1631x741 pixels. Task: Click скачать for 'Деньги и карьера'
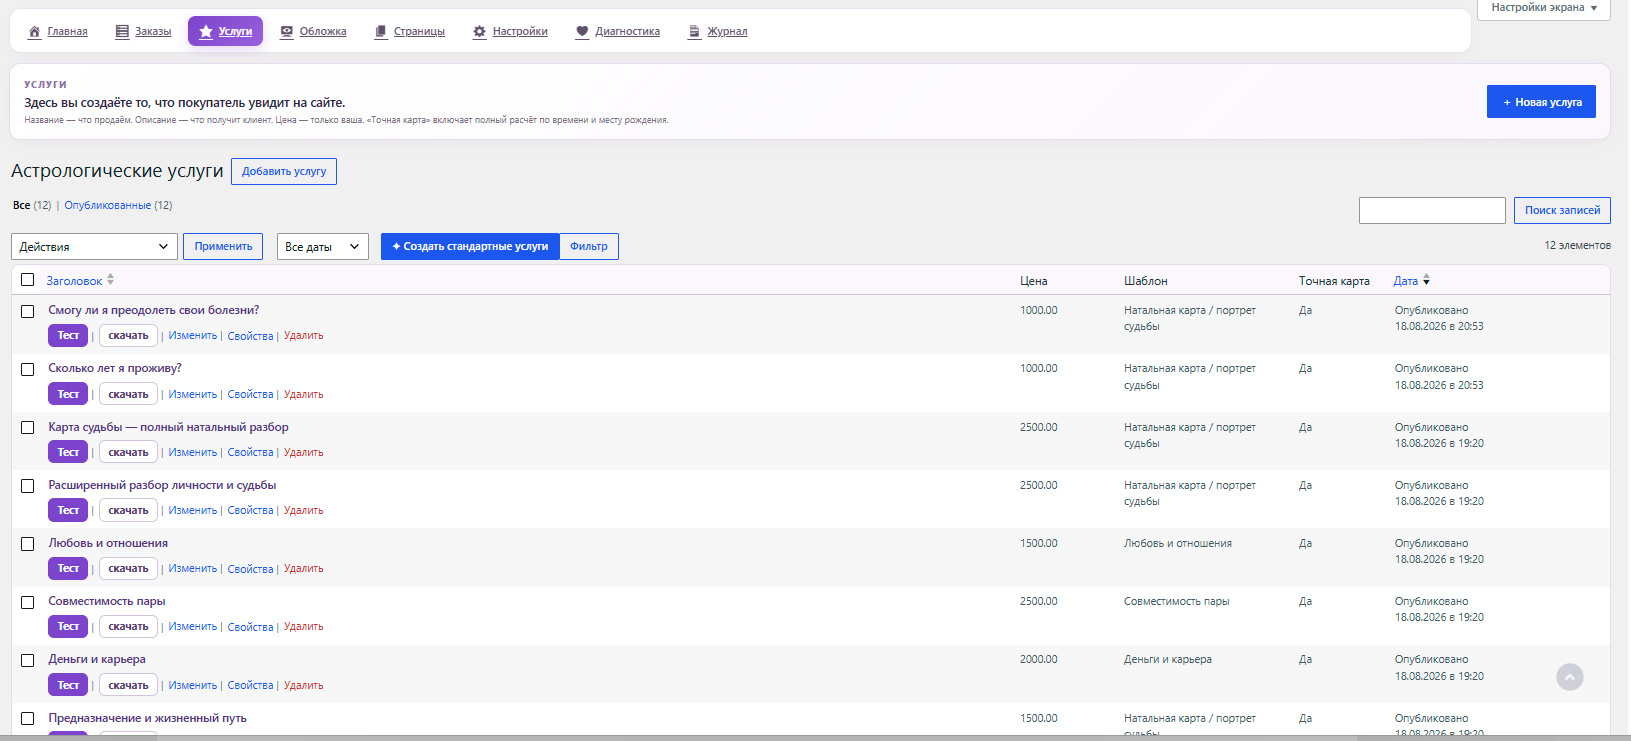[128, 685]
